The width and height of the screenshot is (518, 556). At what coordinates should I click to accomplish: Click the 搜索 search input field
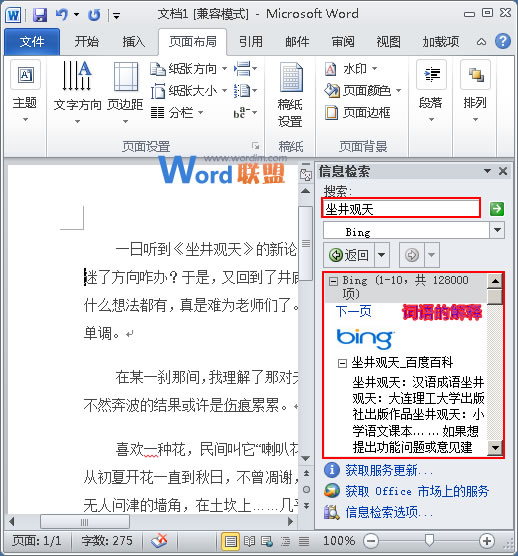pyautogui.click(x=401, y=208)
